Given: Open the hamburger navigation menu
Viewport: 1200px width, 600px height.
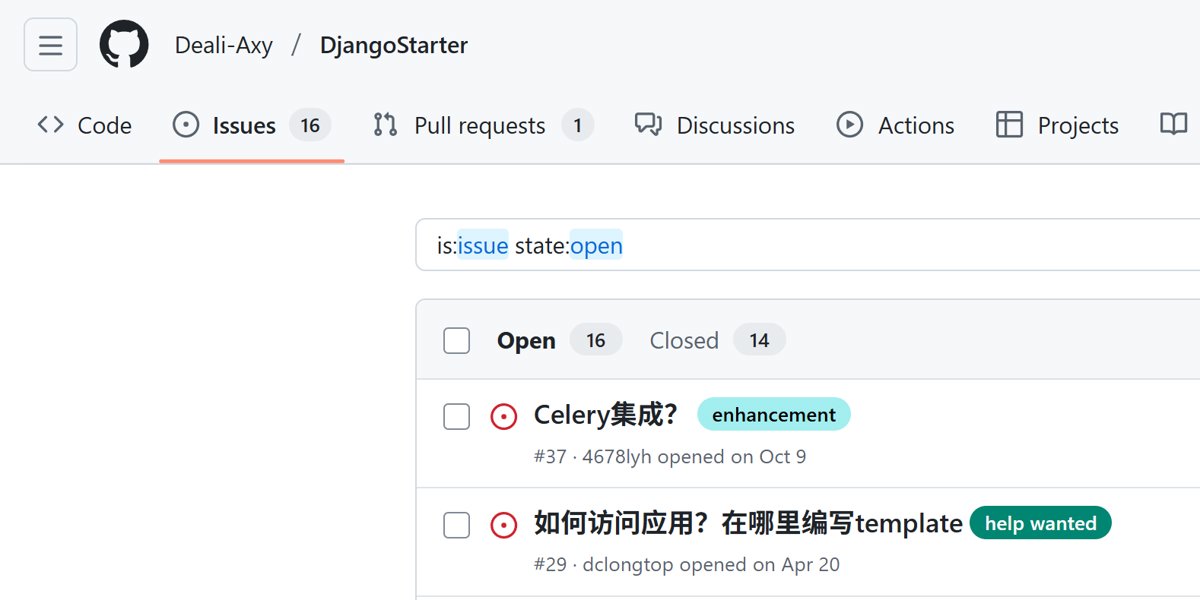Looking at the screenshot, I should click(x=50, y=45).
